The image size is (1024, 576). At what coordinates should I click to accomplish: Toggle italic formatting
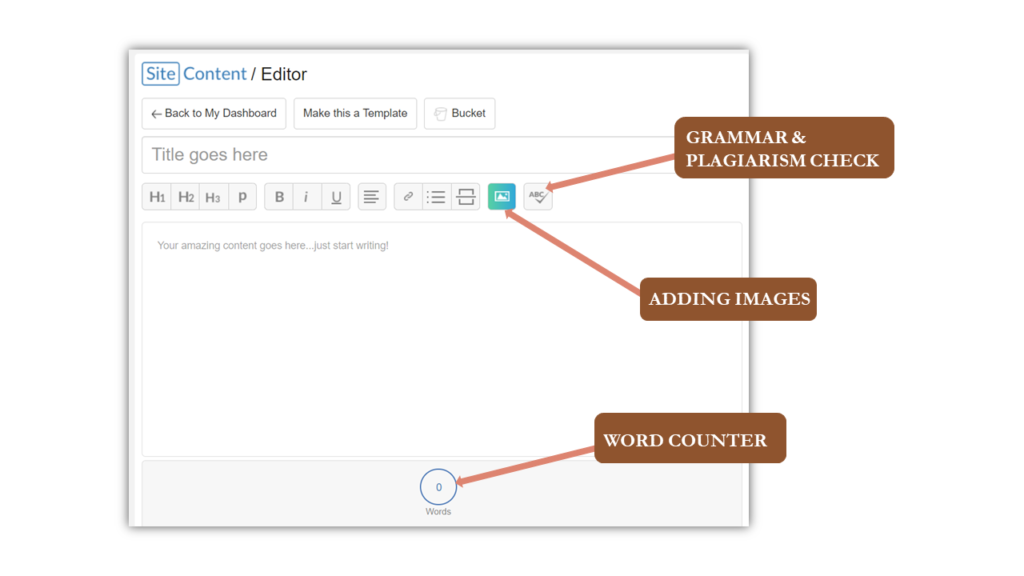306,197
